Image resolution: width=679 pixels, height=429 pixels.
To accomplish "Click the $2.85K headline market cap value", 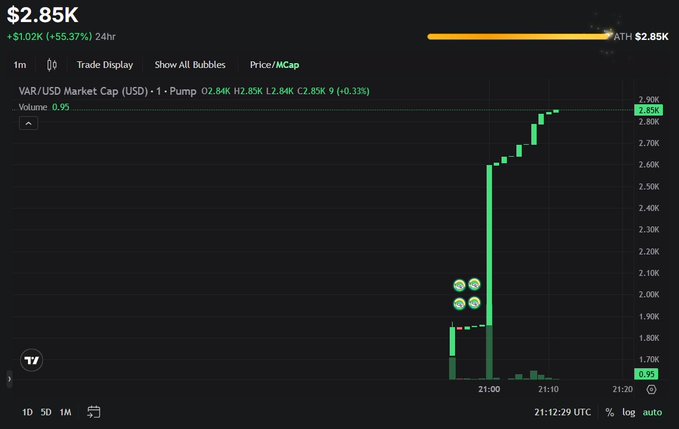I will point(42,15).
